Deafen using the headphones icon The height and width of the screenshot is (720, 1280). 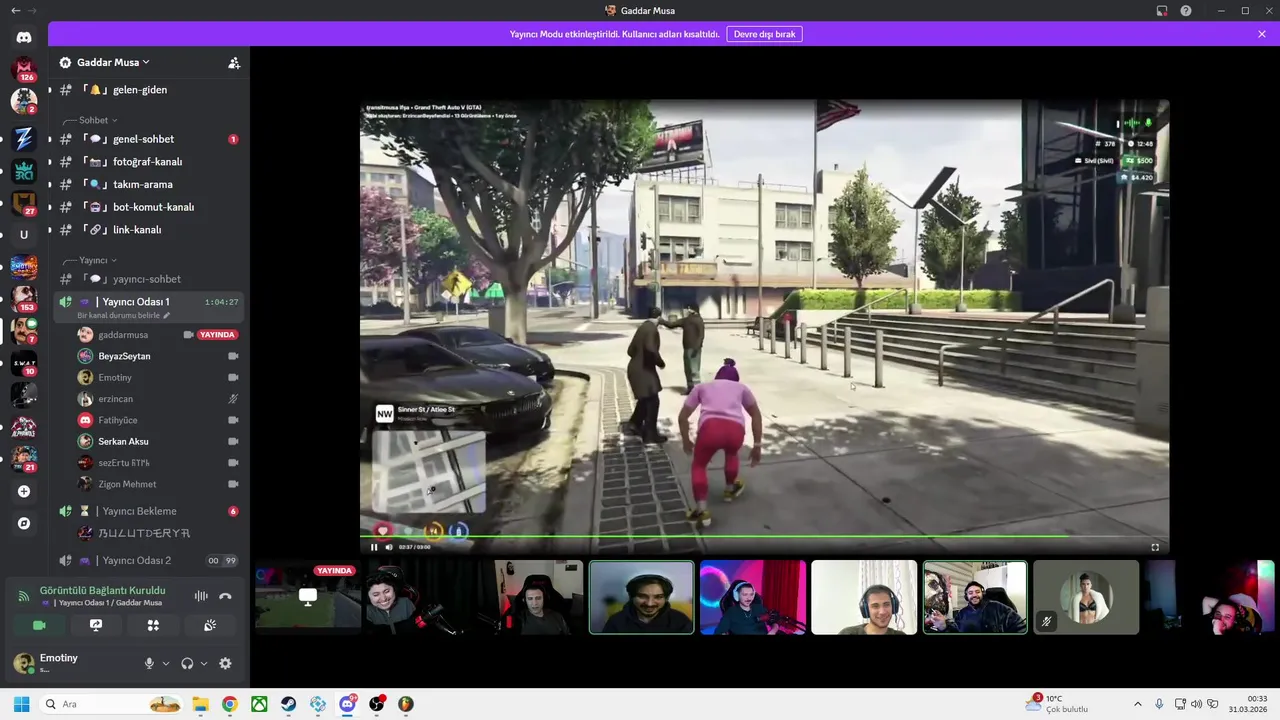tap(187, 663)
